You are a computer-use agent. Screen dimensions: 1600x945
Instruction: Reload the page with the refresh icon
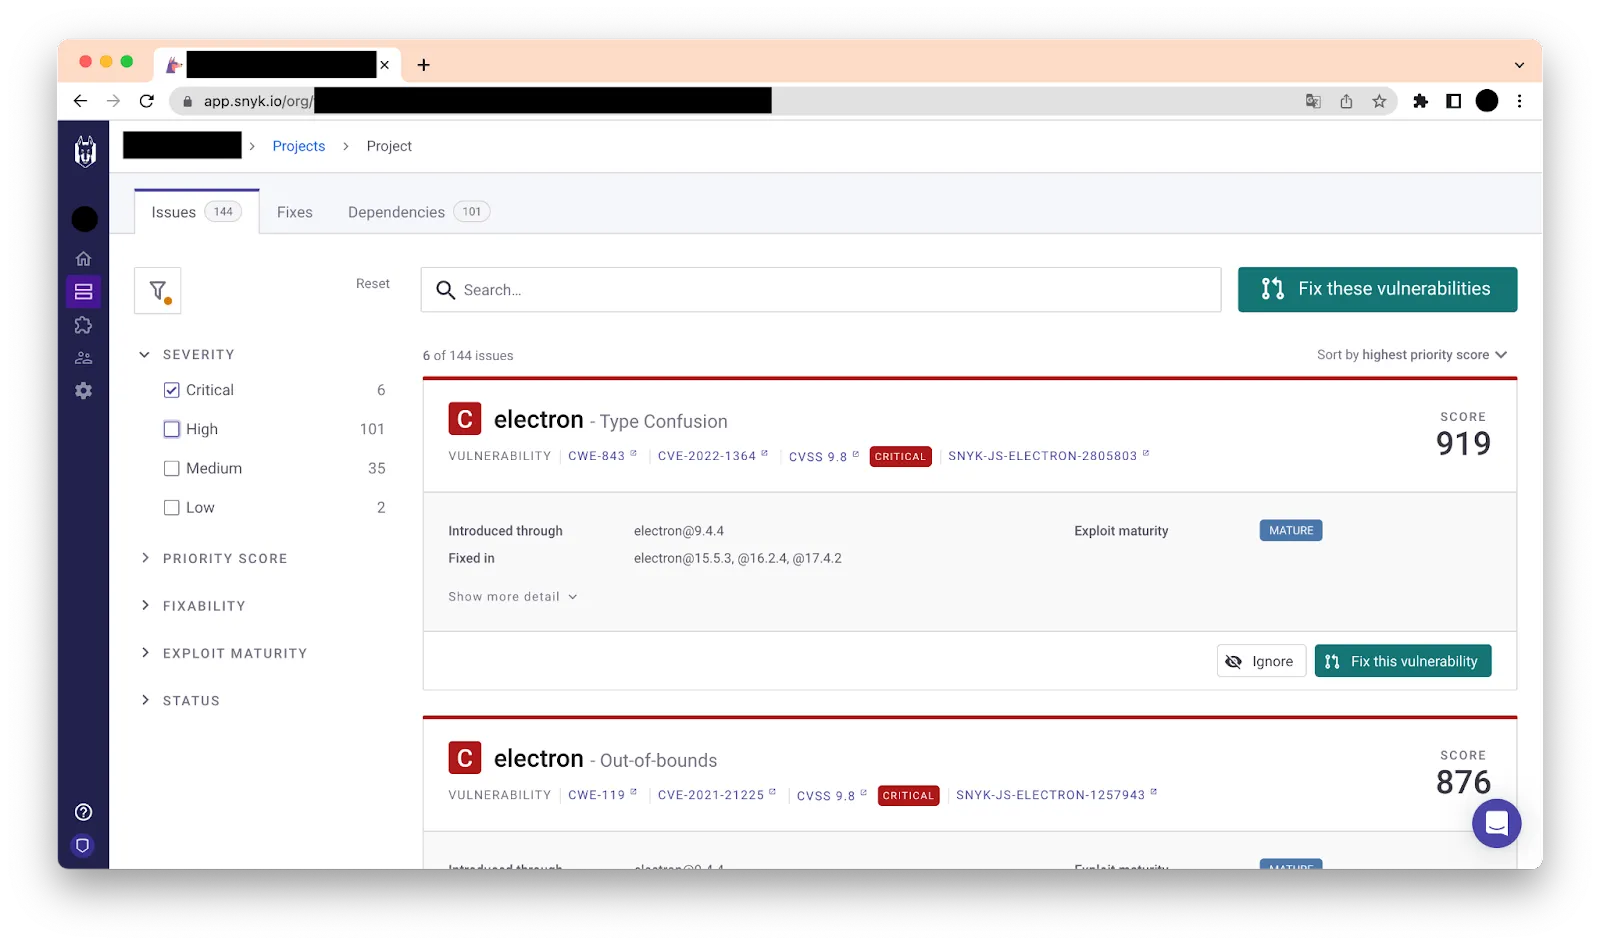point(147,101)
